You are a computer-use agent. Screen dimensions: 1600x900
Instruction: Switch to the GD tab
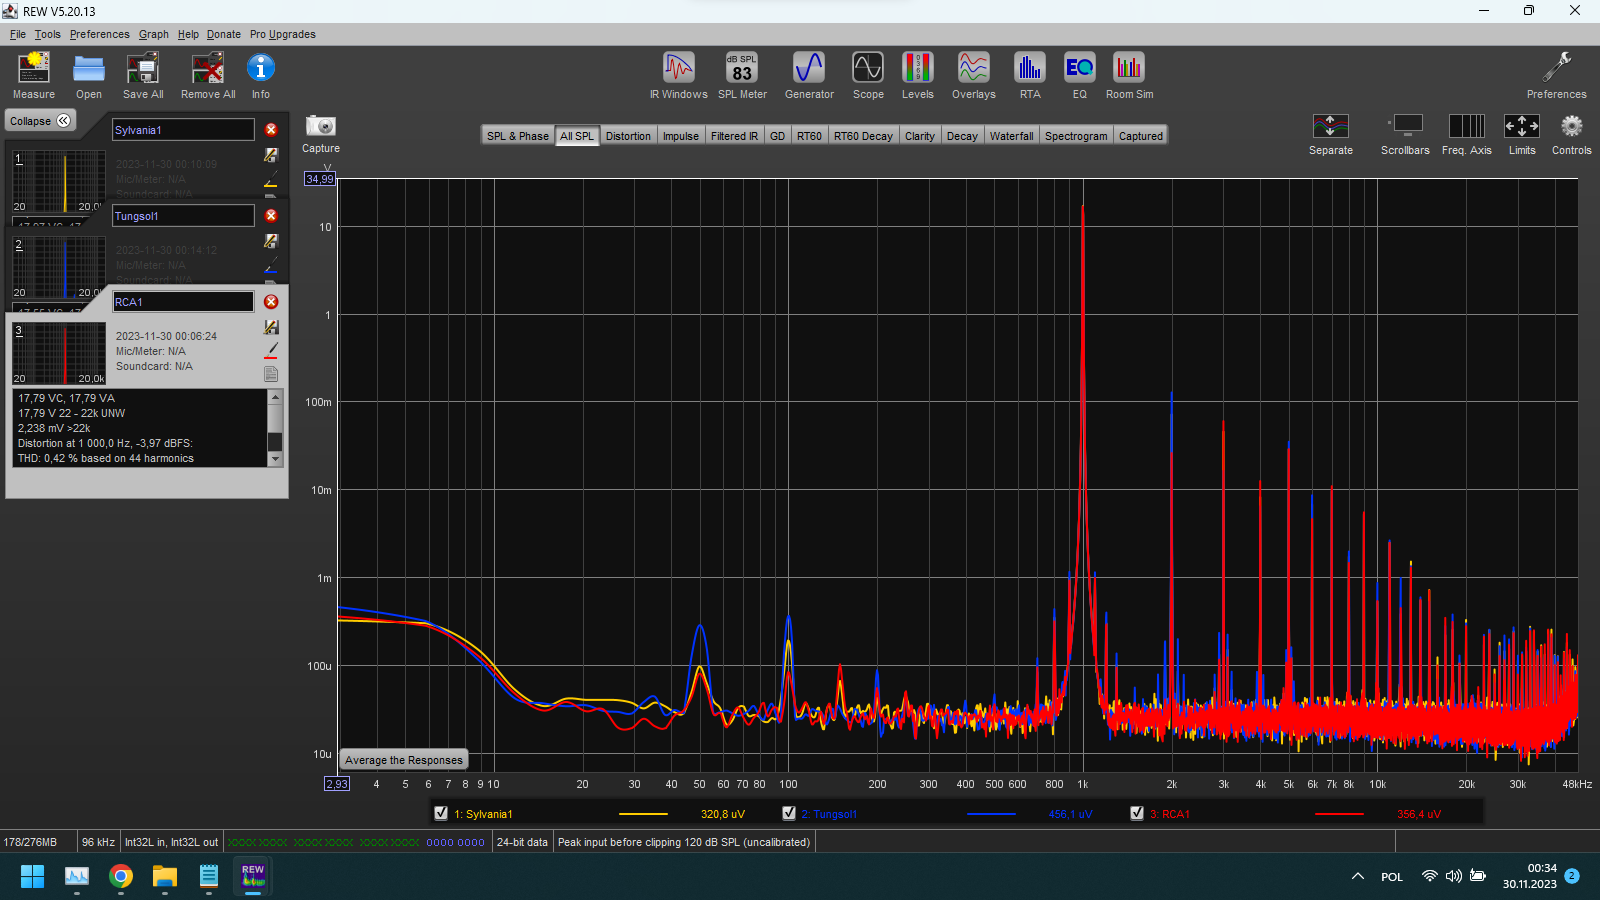pos(777,136)
